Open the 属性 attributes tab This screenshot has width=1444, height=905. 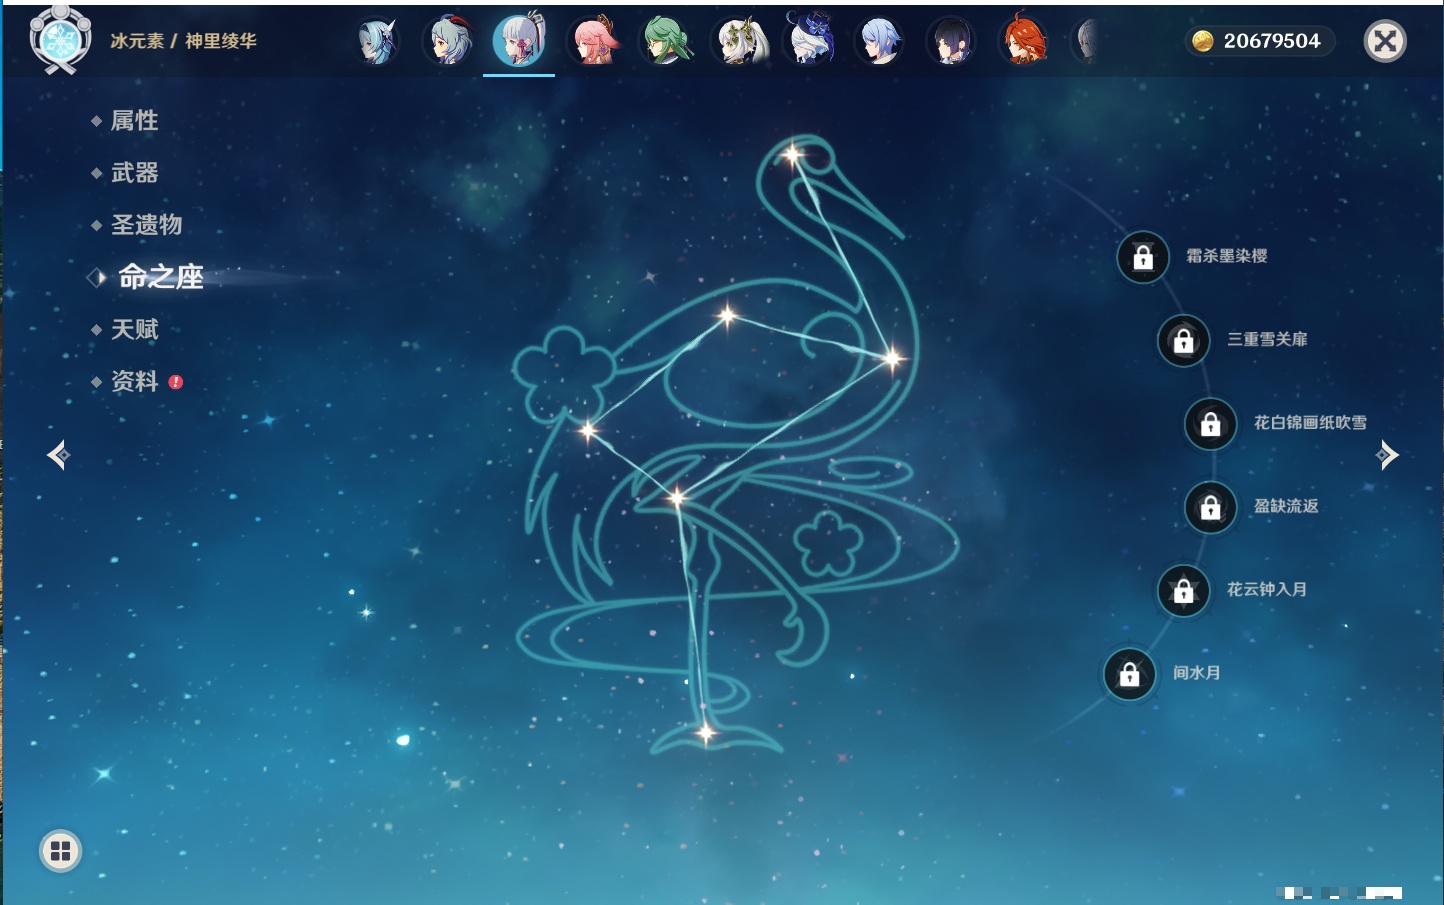(x=134, y=121)
